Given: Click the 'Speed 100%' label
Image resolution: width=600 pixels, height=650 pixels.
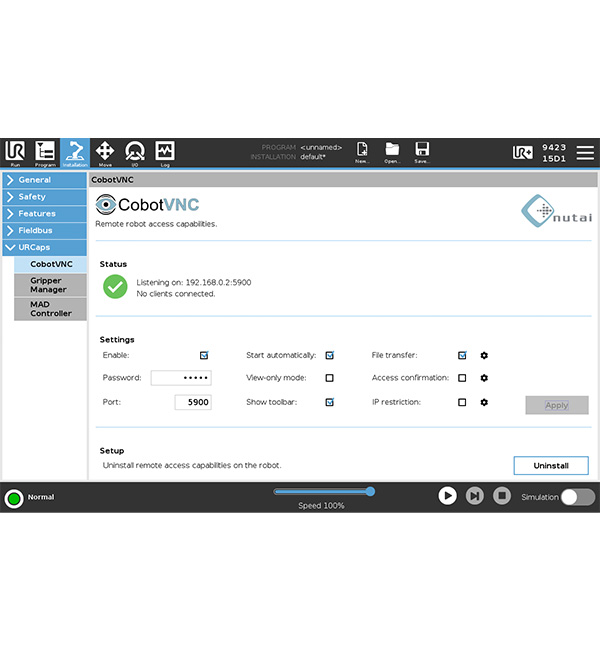Looking at the screenshot, I should pos(321,505).
